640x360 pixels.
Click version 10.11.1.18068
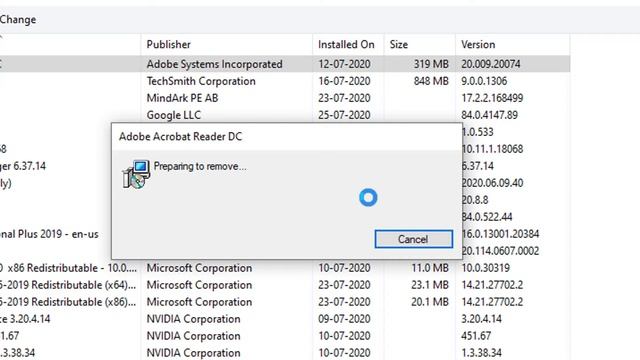pos(493,149)
